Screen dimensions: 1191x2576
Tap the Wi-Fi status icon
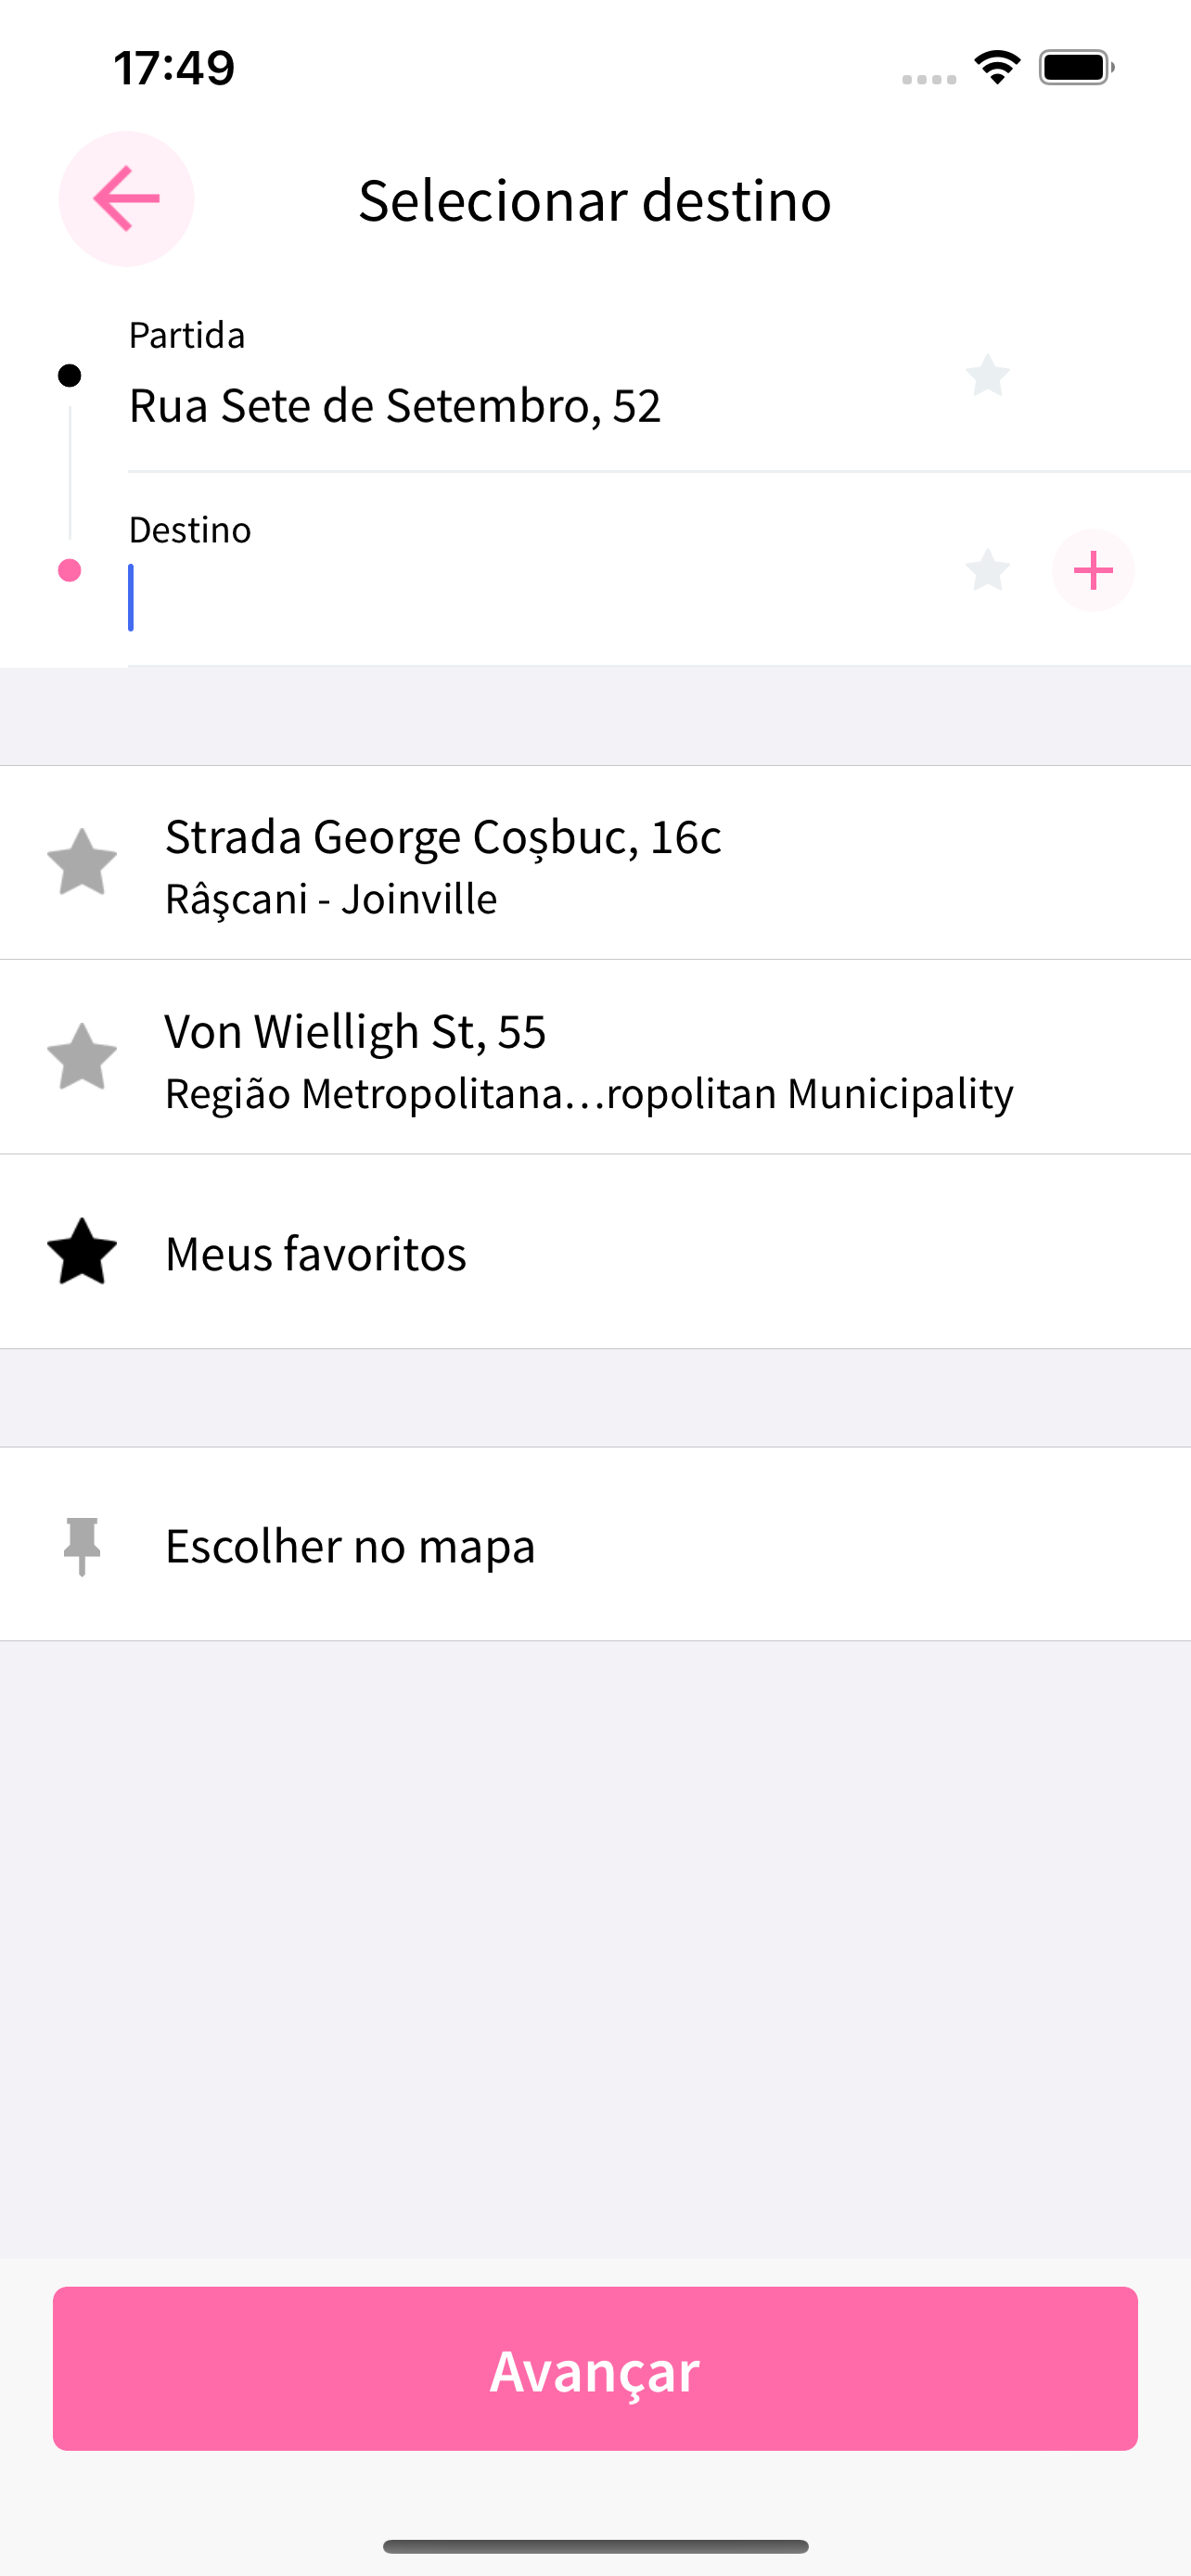tap(997, 67)
